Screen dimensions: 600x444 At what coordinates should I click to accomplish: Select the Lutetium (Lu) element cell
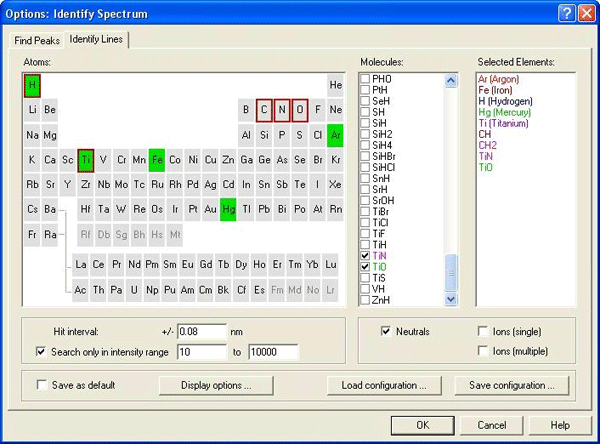pyautogui.click(x=331, y=265)
